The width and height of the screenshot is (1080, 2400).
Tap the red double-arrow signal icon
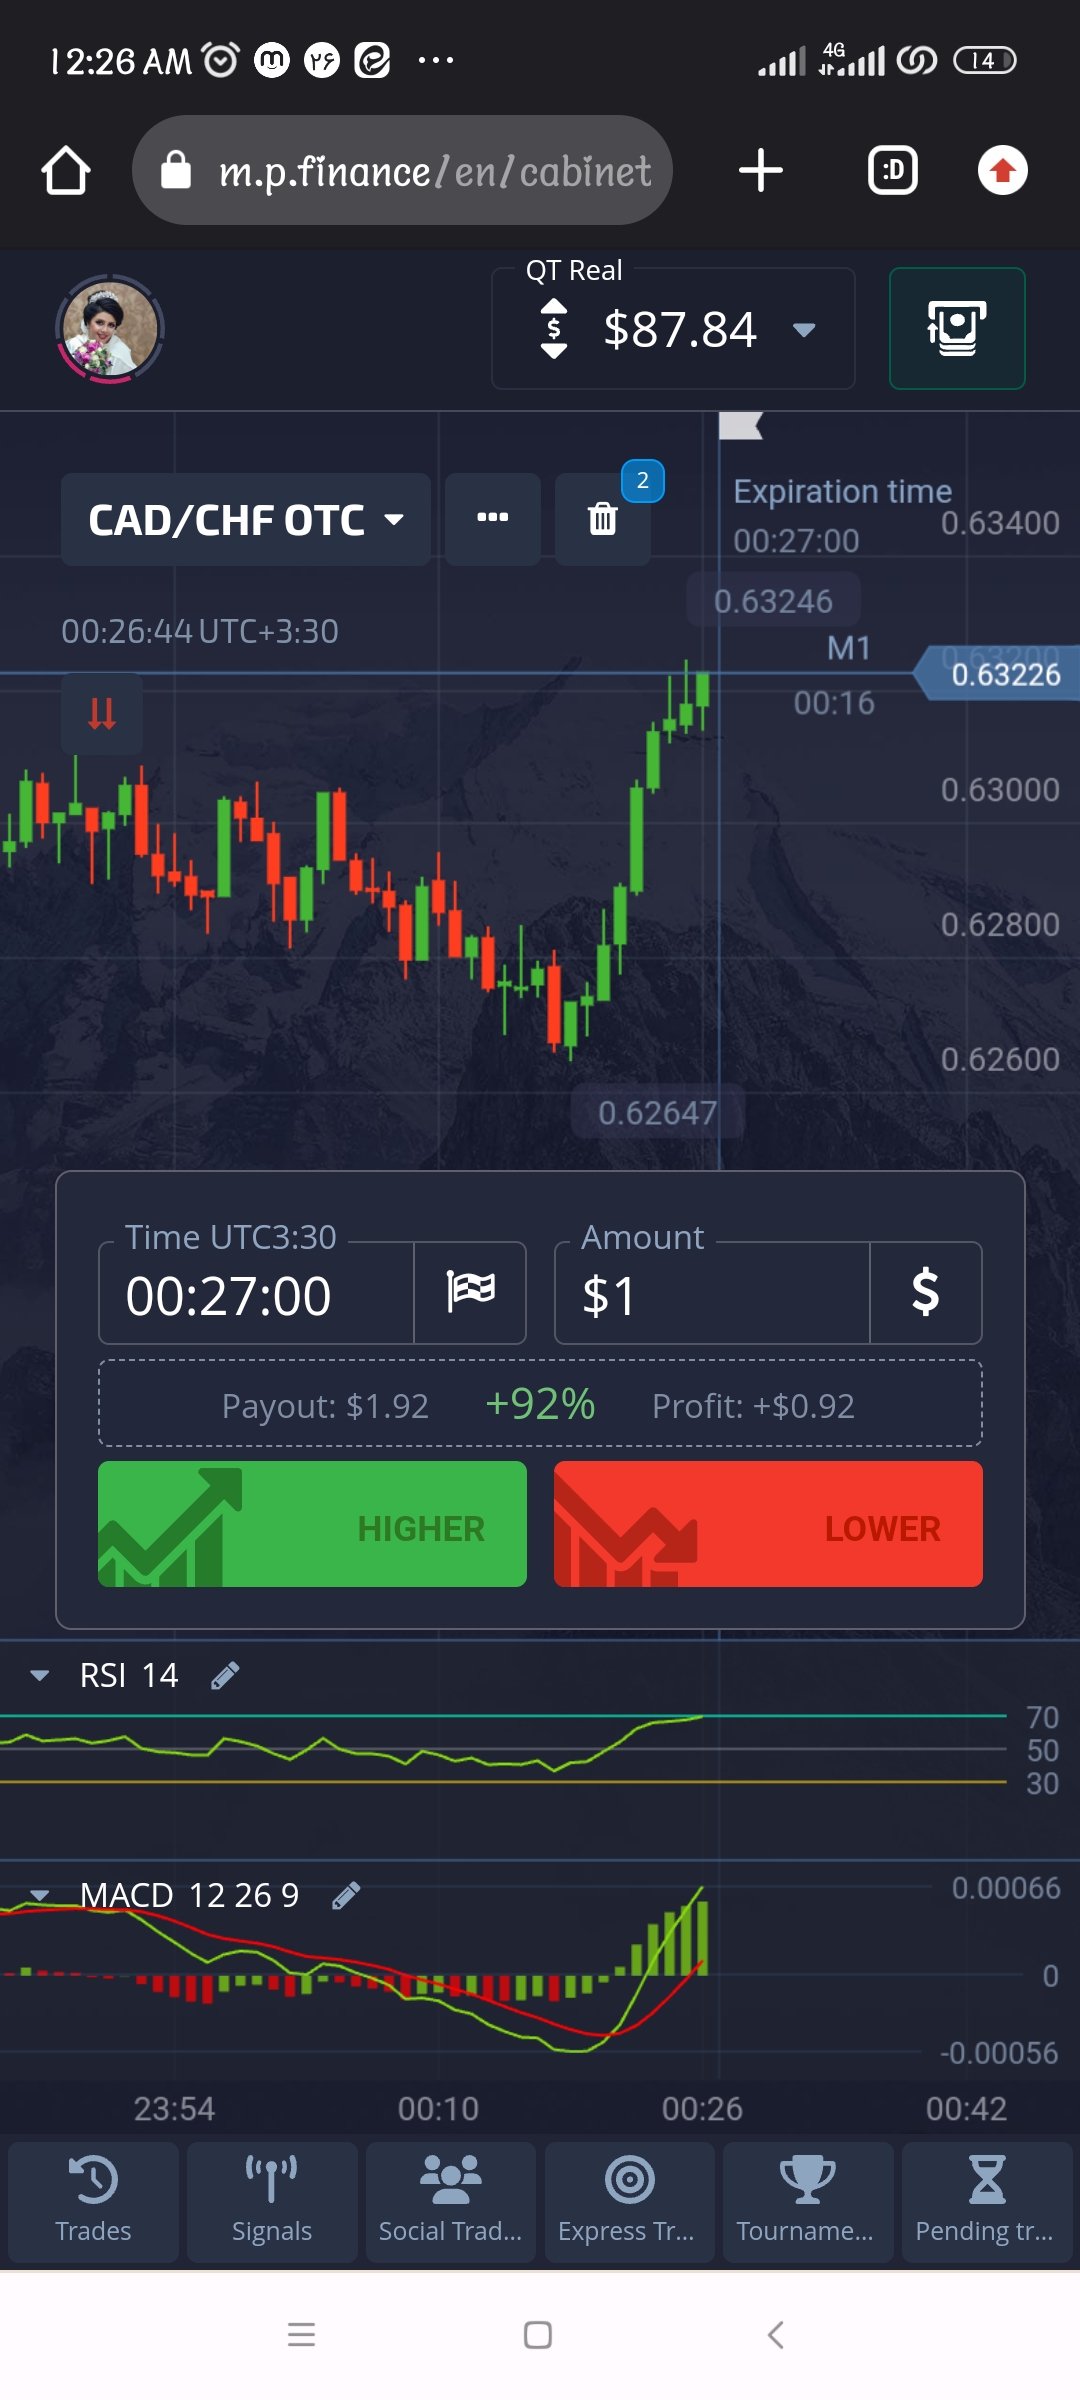101,714
